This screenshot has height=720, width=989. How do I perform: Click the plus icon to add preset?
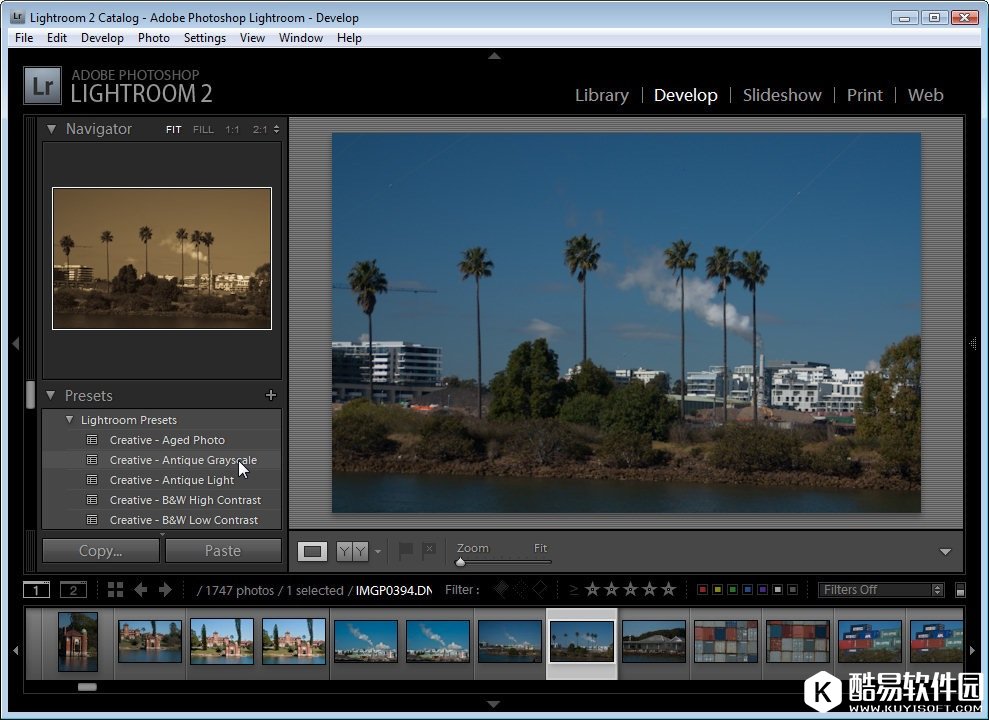pos(270,396)
